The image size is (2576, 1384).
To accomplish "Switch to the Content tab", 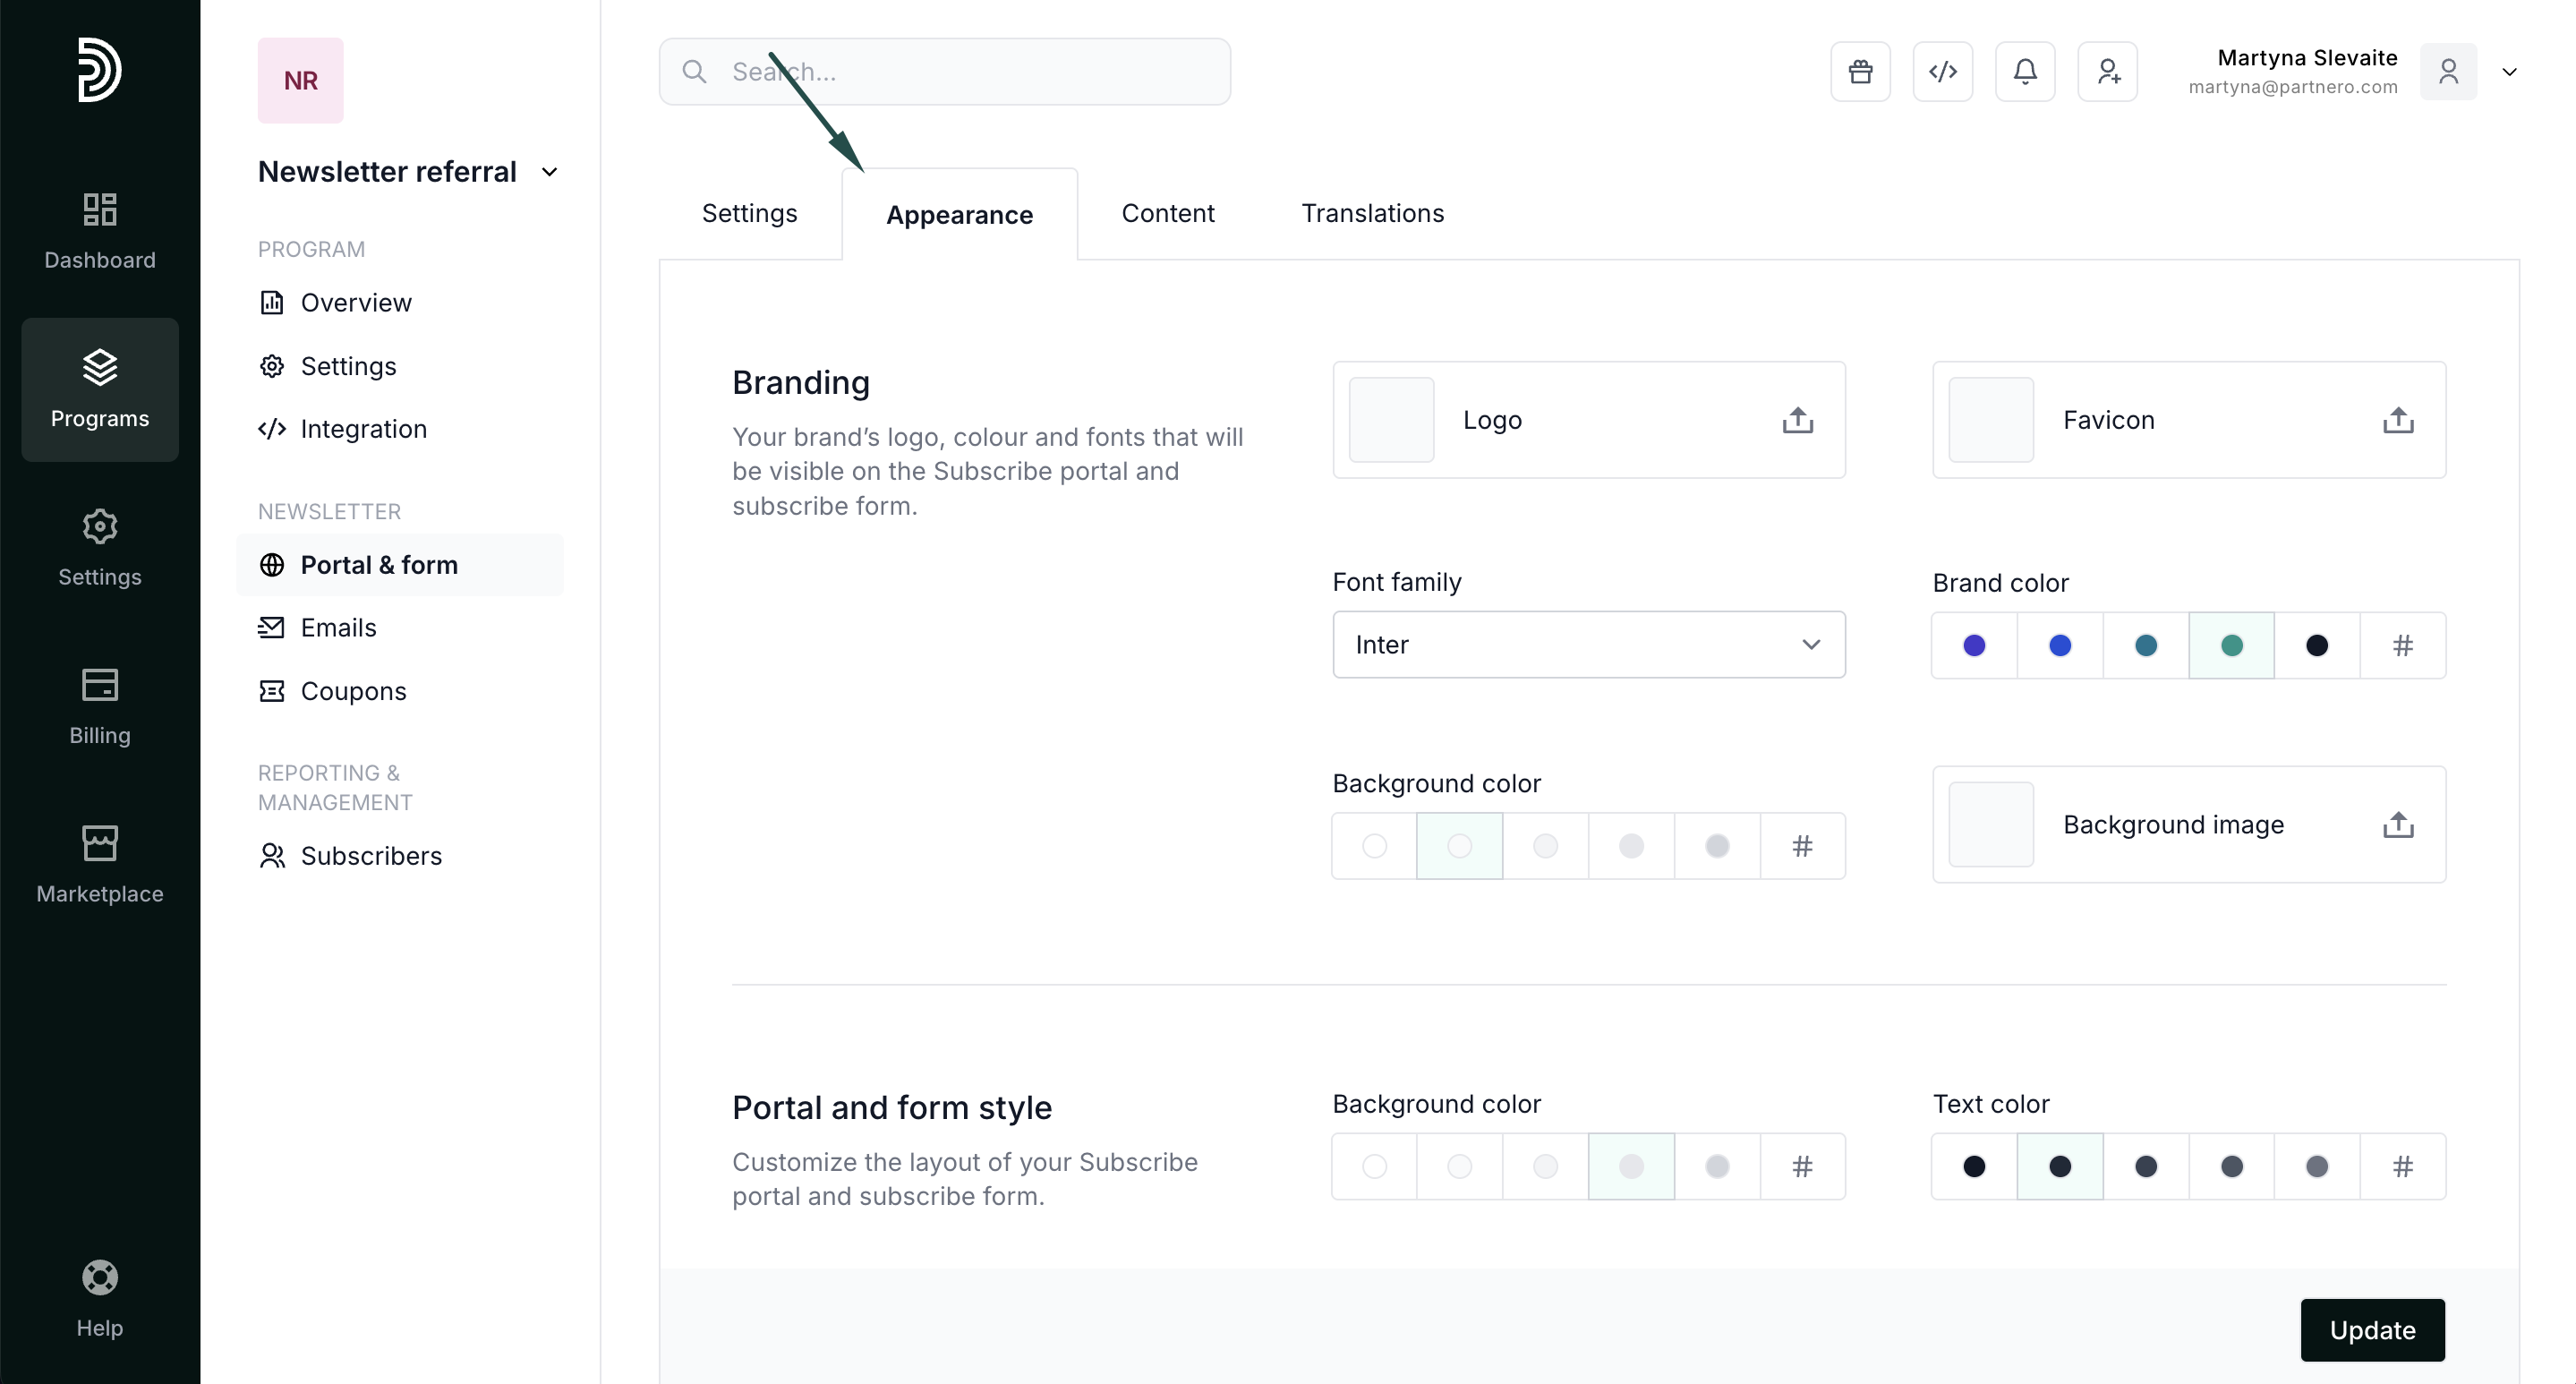I will [1167, 213].
